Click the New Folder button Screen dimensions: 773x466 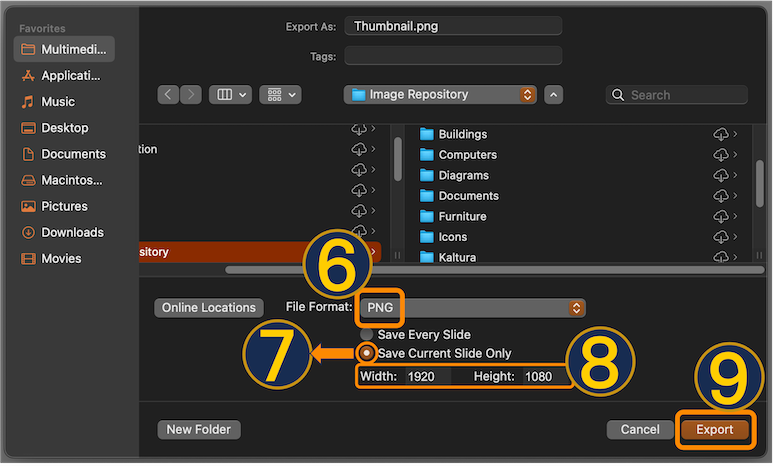pyautogui.click(x=199, y=430)
